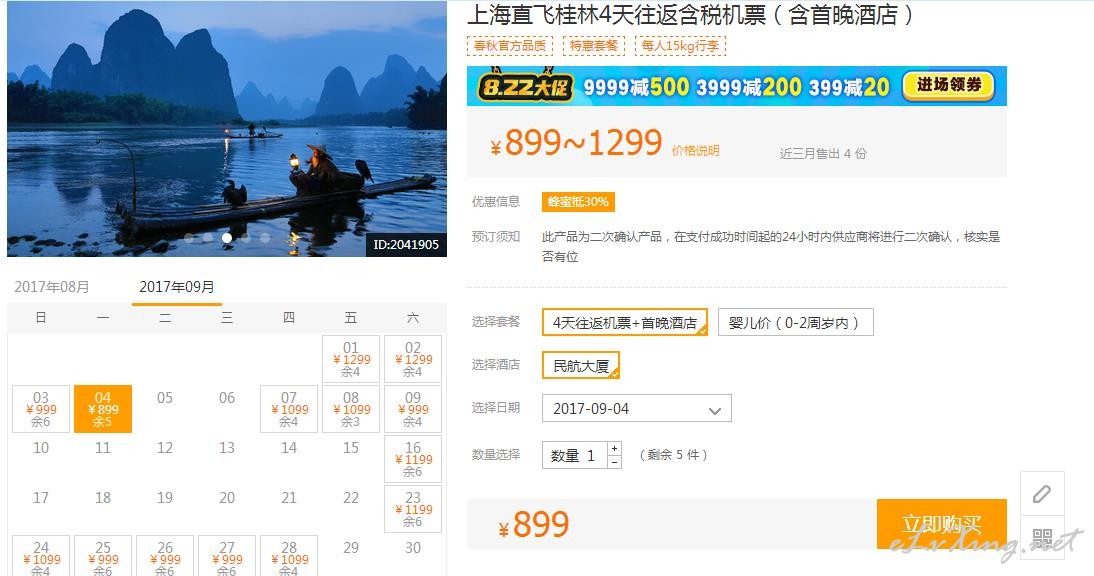Open the 2017-09-04 date dropdown
This screenshot has width=1094, height=576.
point(636,409)
